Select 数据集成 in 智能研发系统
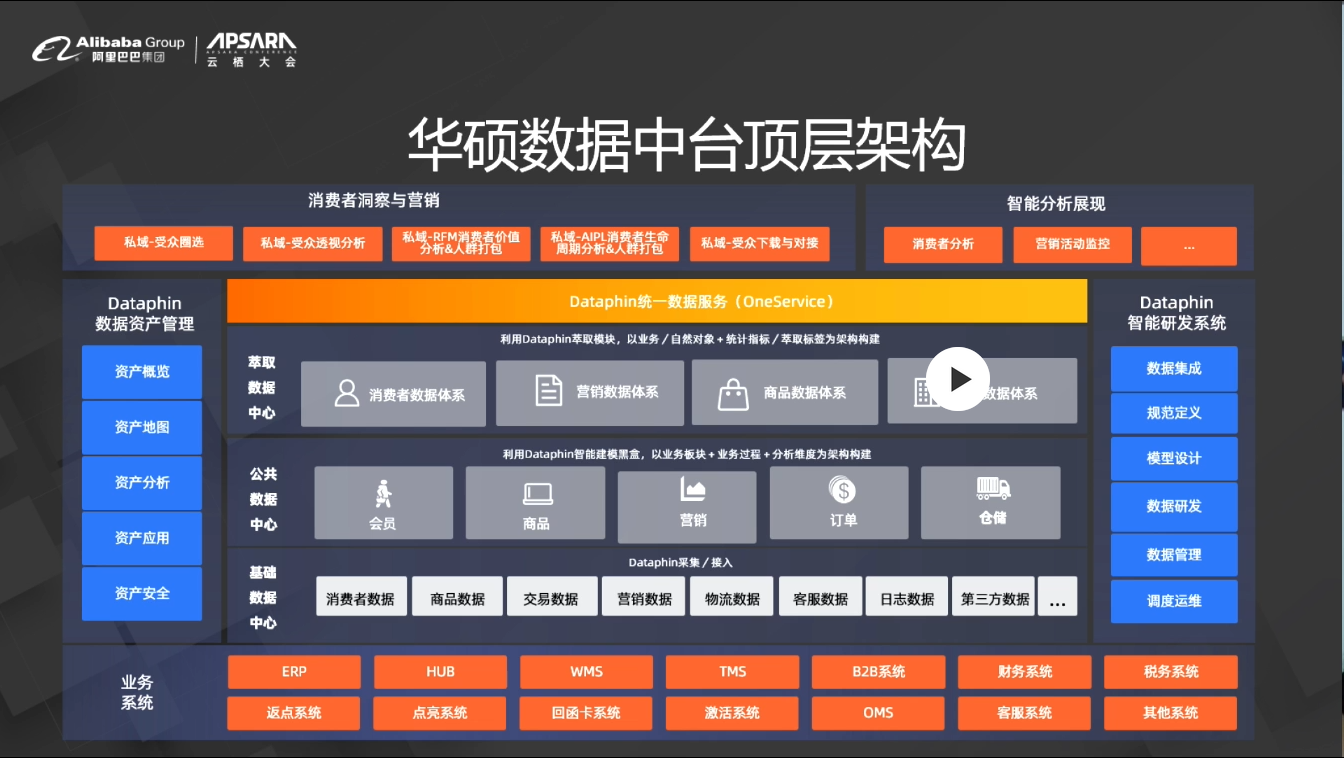 click(1174, 369)
